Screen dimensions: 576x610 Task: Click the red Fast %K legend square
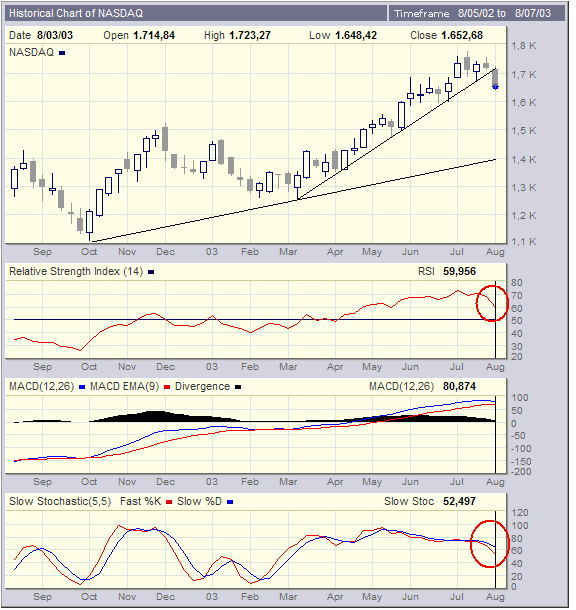click(x=169, y=502)
